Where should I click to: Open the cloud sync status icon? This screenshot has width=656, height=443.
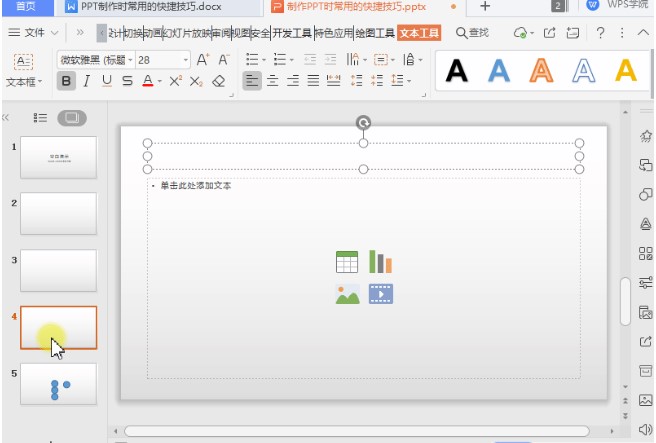(520, 33)
